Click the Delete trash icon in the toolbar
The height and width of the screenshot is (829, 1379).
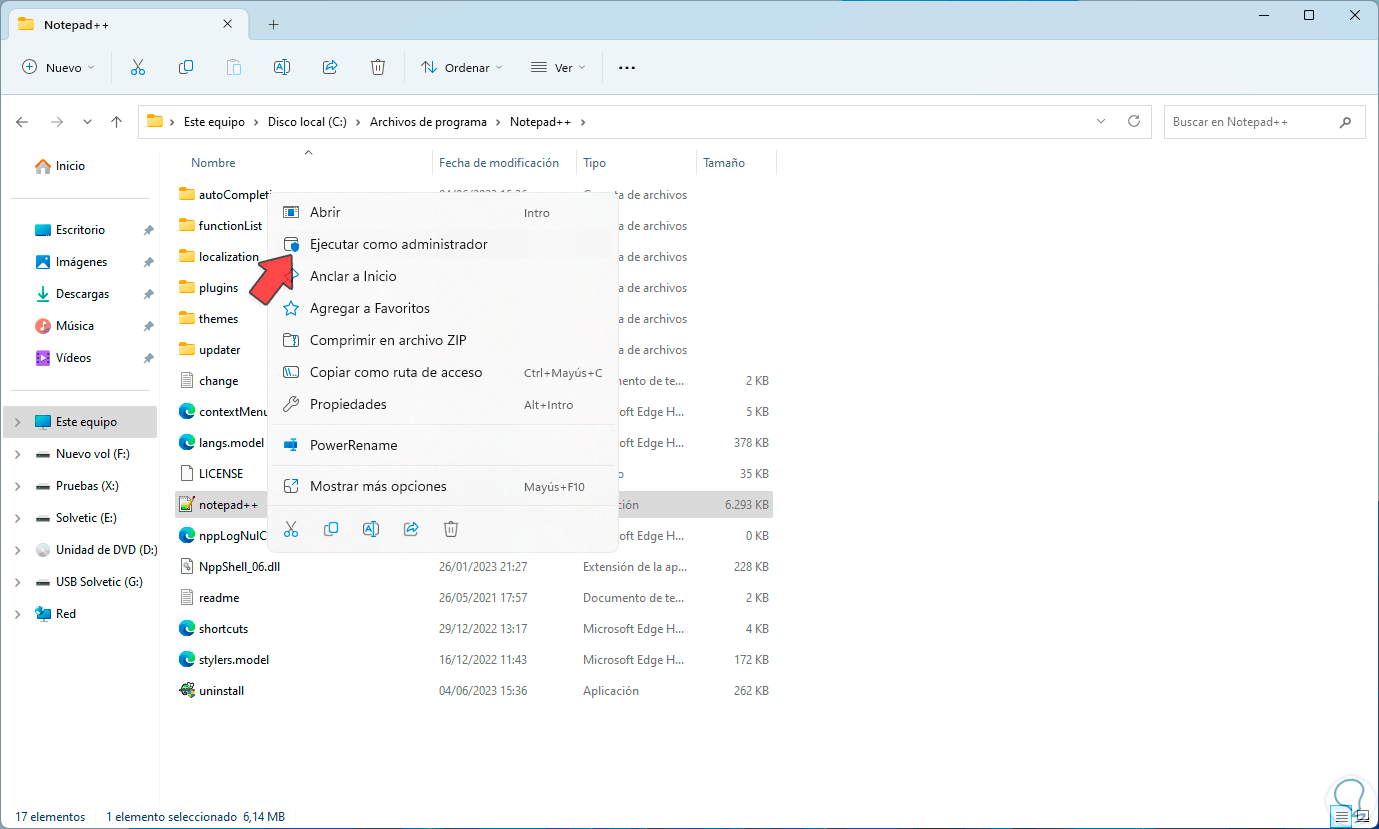click(378, 67)
